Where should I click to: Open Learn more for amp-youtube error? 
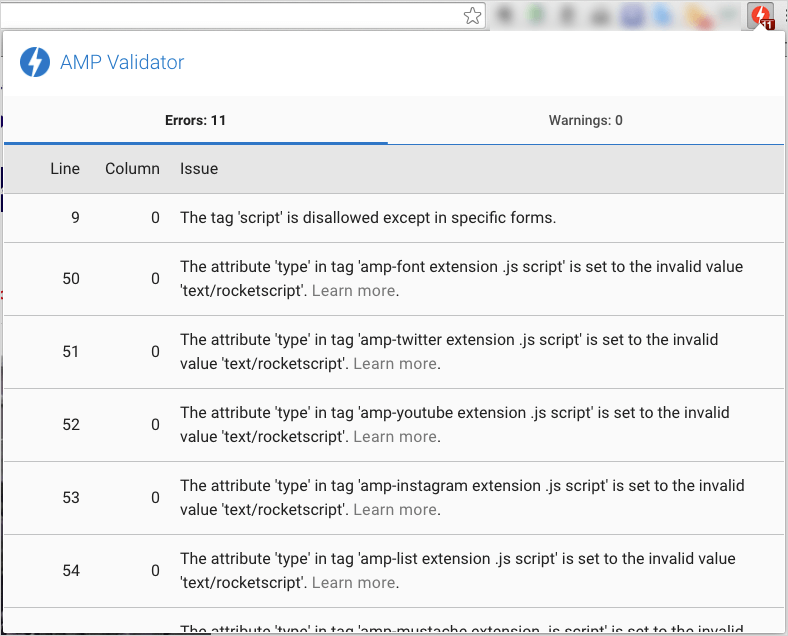tap(395, 437)
